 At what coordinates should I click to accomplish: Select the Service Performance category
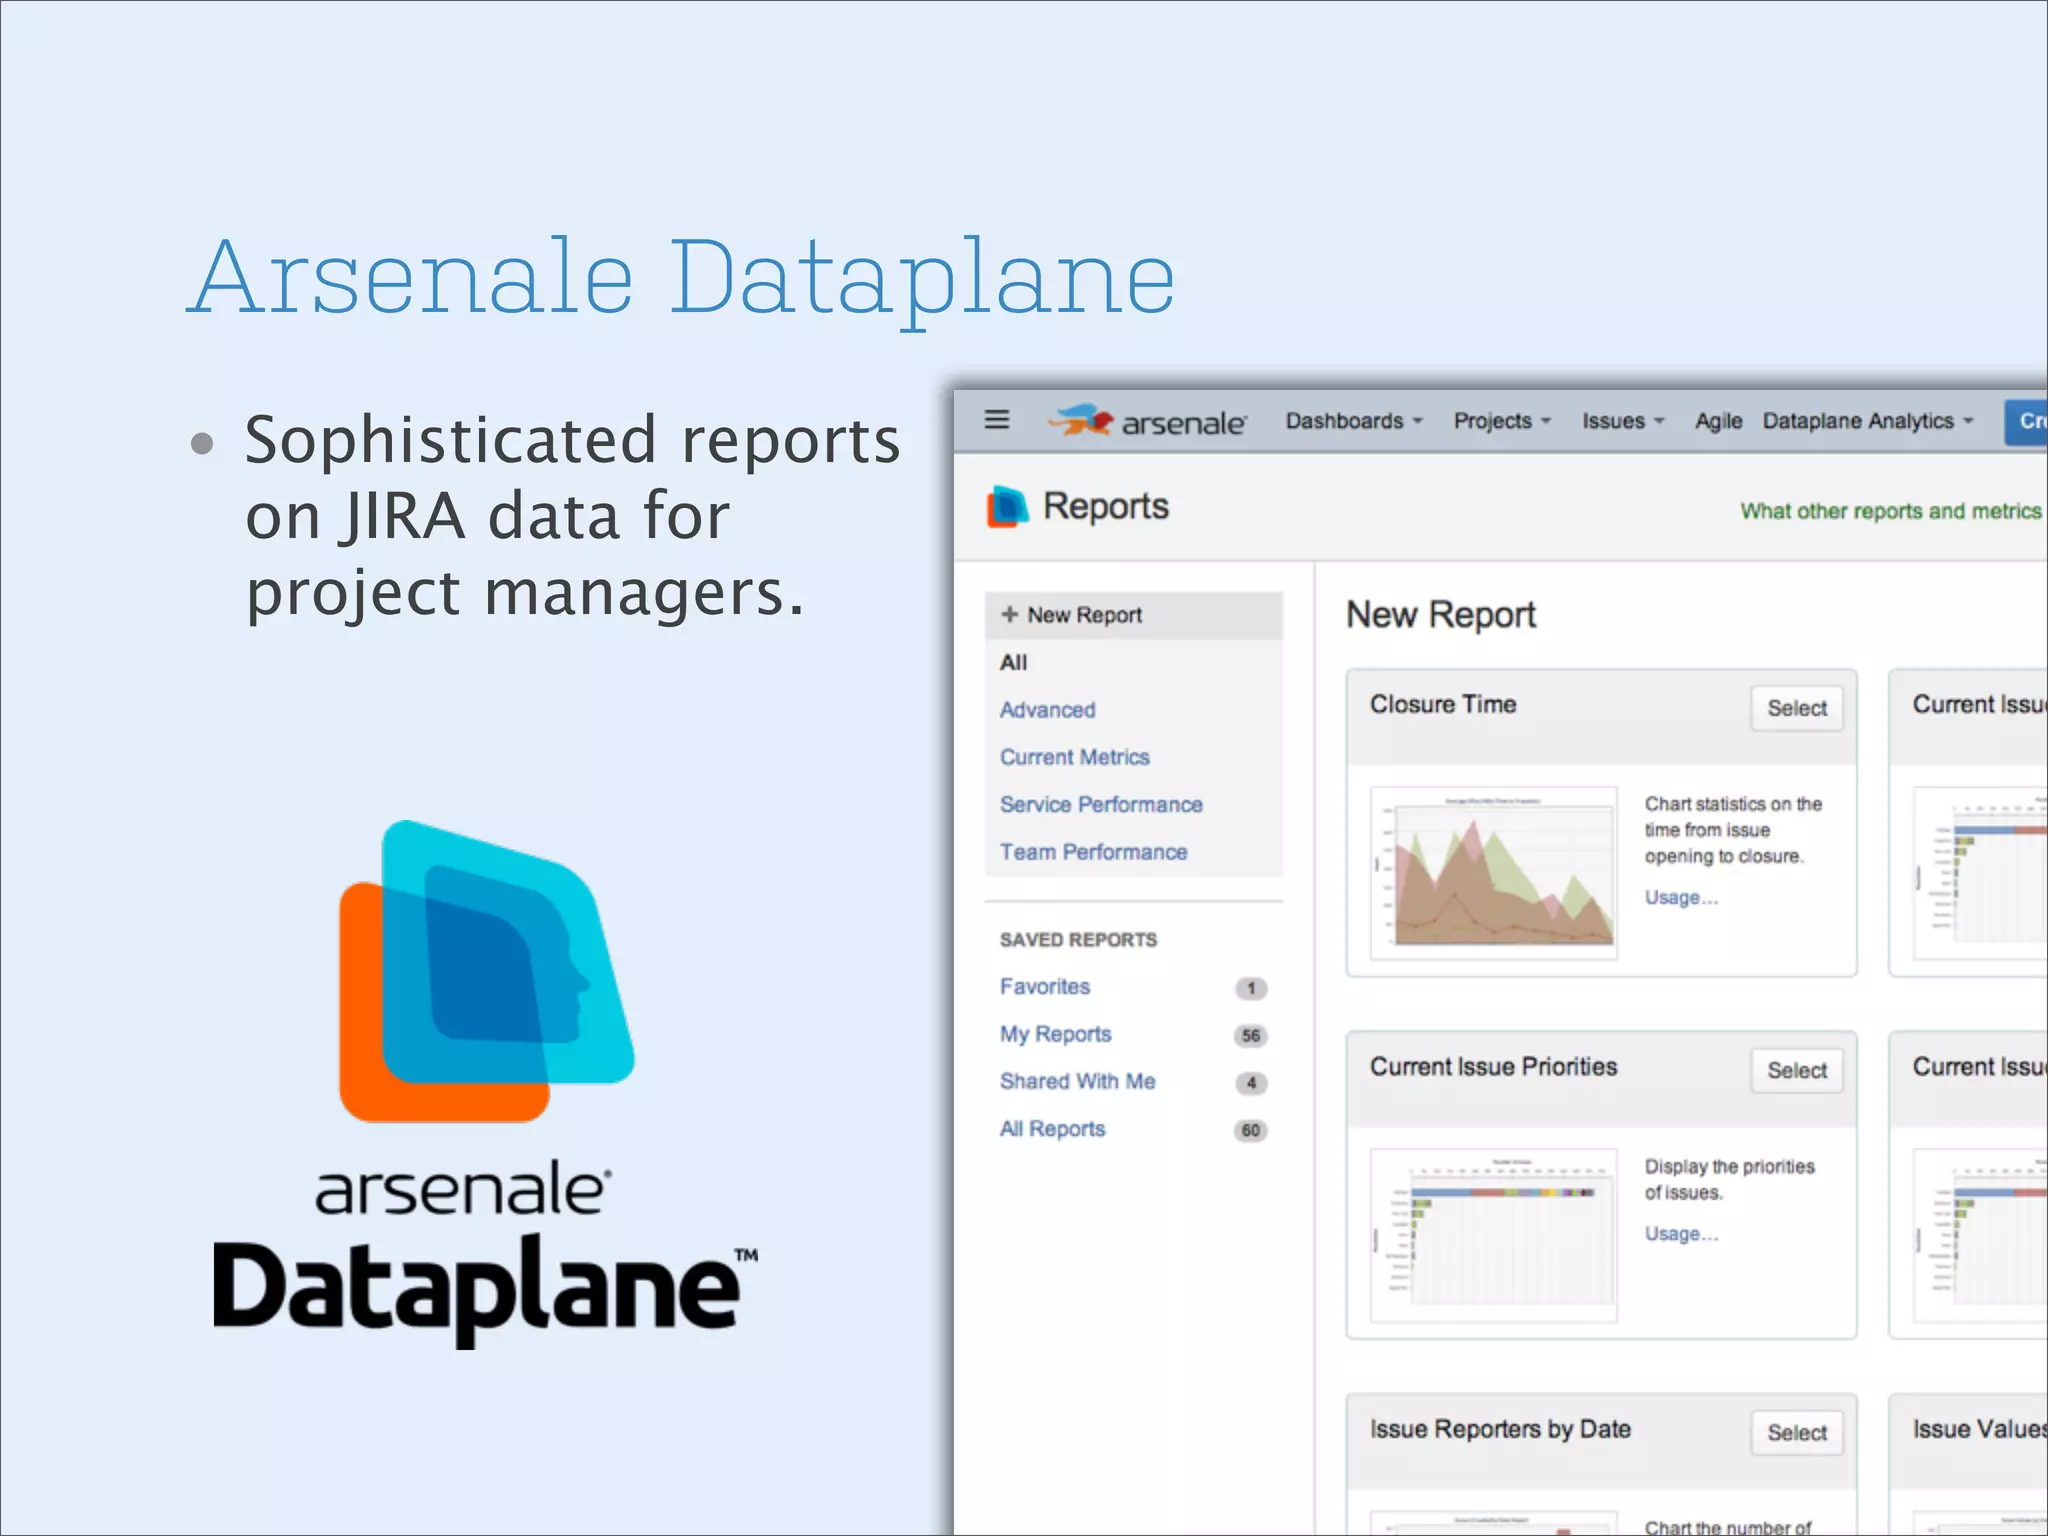(1101, 805)
